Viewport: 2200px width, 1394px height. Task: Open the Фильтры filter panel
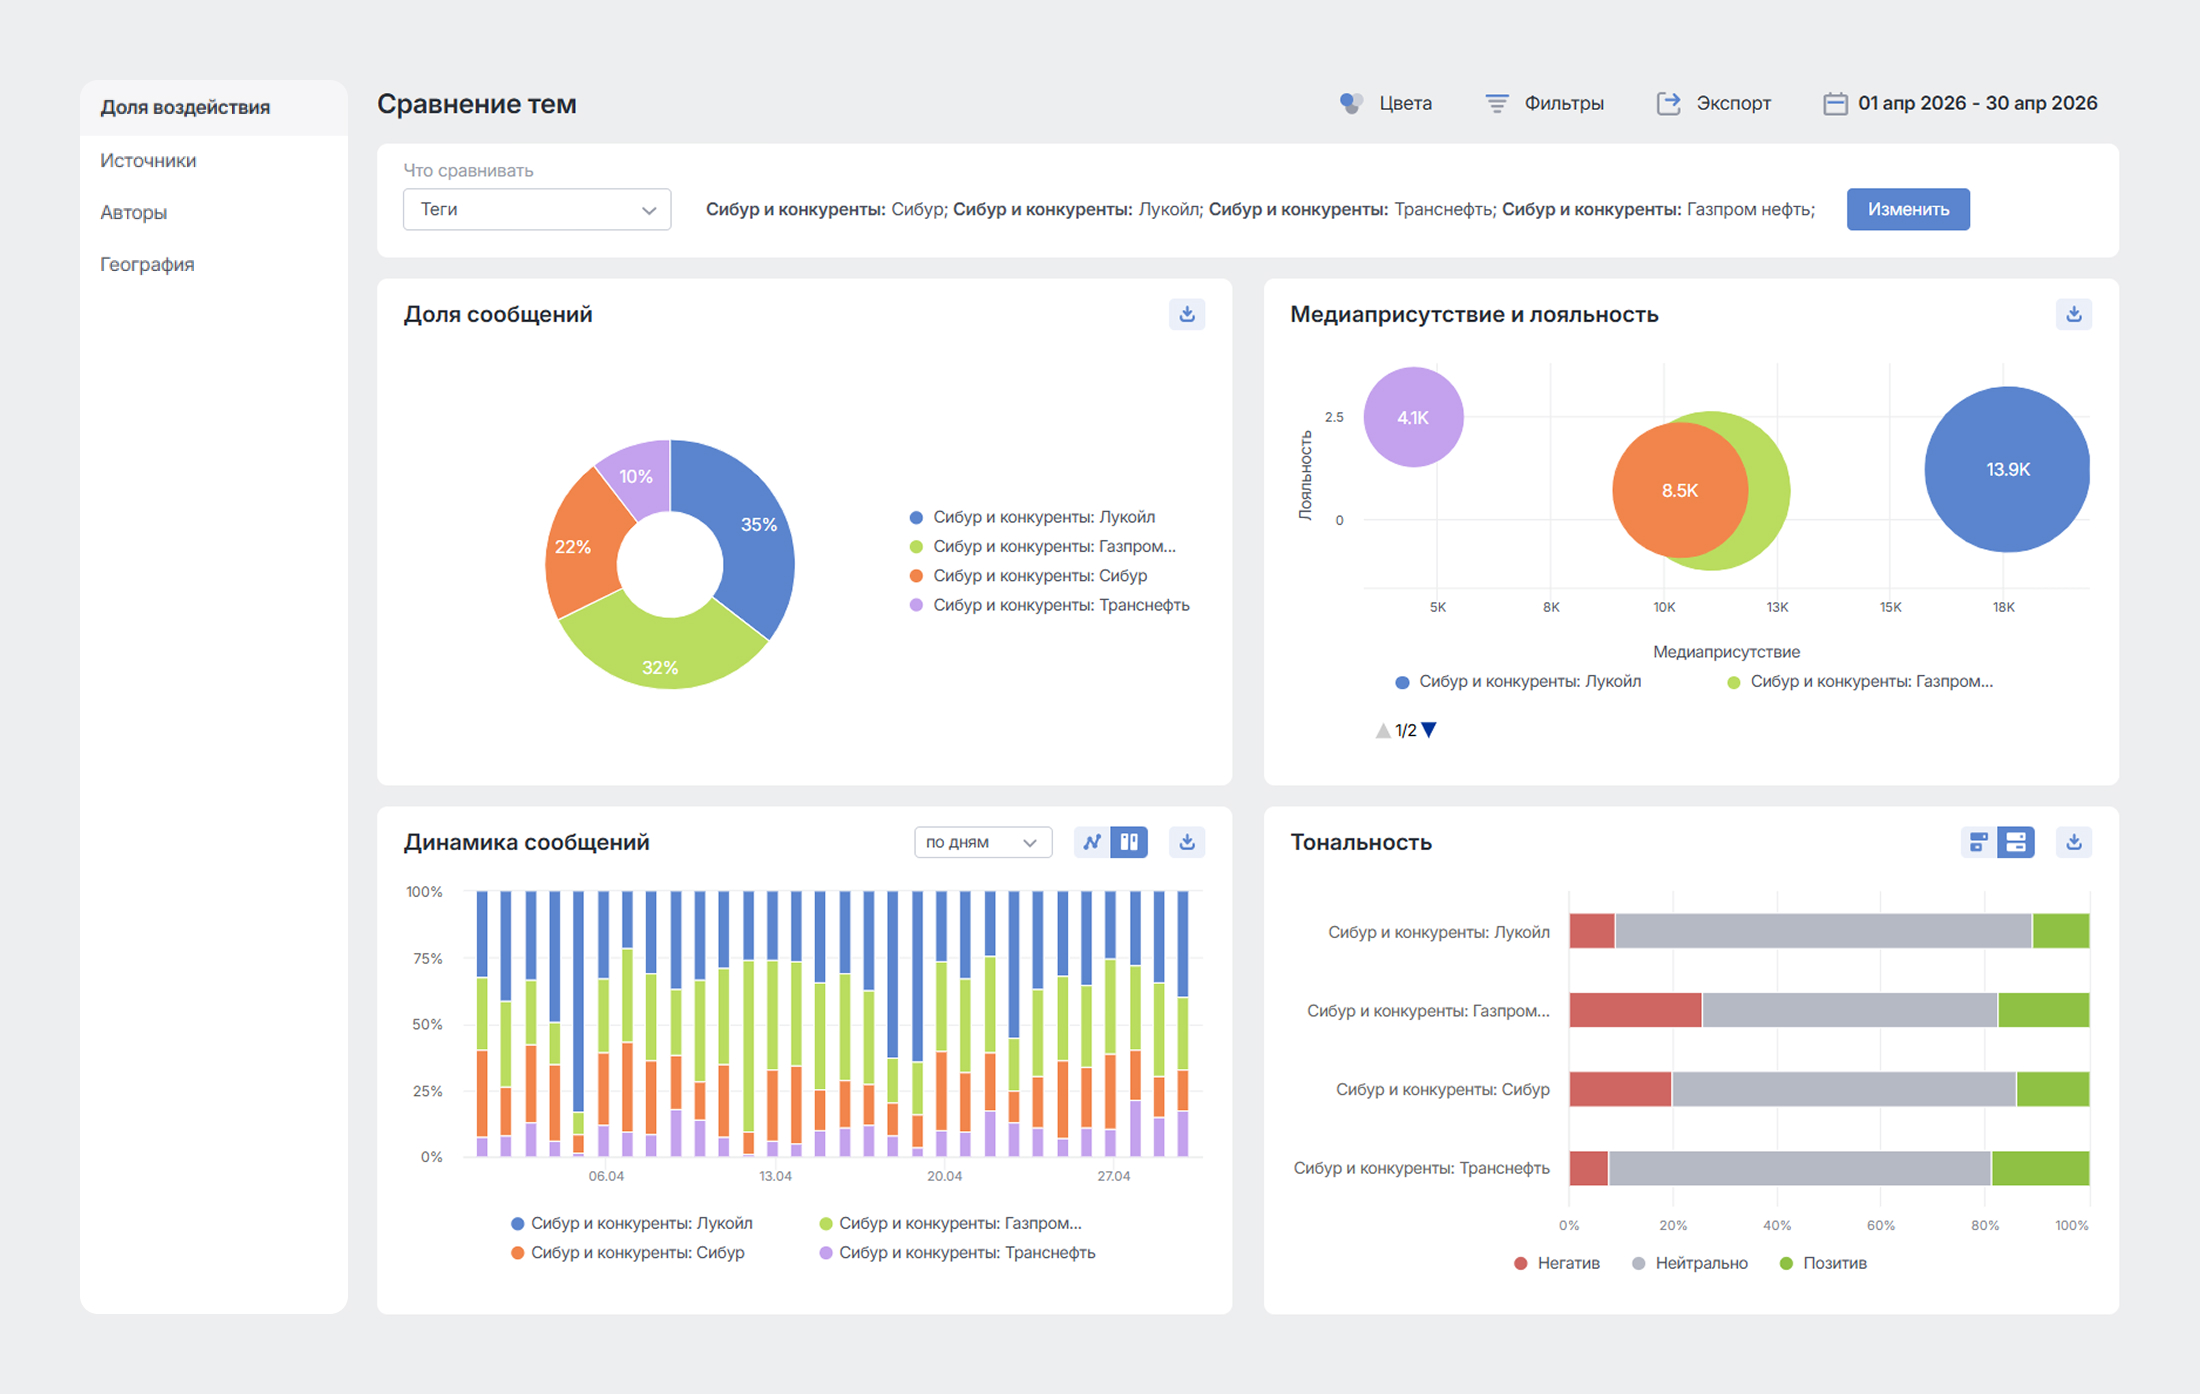(1544, 103)
